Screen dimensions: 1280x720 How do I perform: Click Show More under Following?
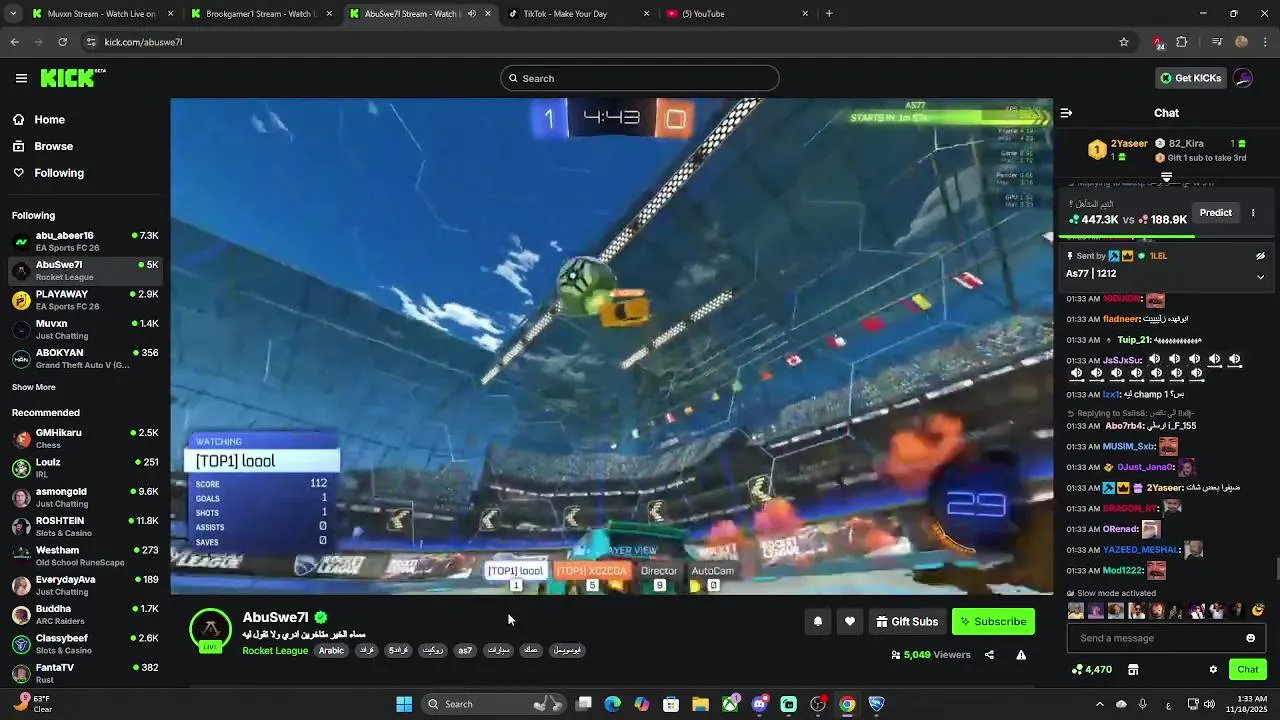pyautogui.click(x=34, y=387)
